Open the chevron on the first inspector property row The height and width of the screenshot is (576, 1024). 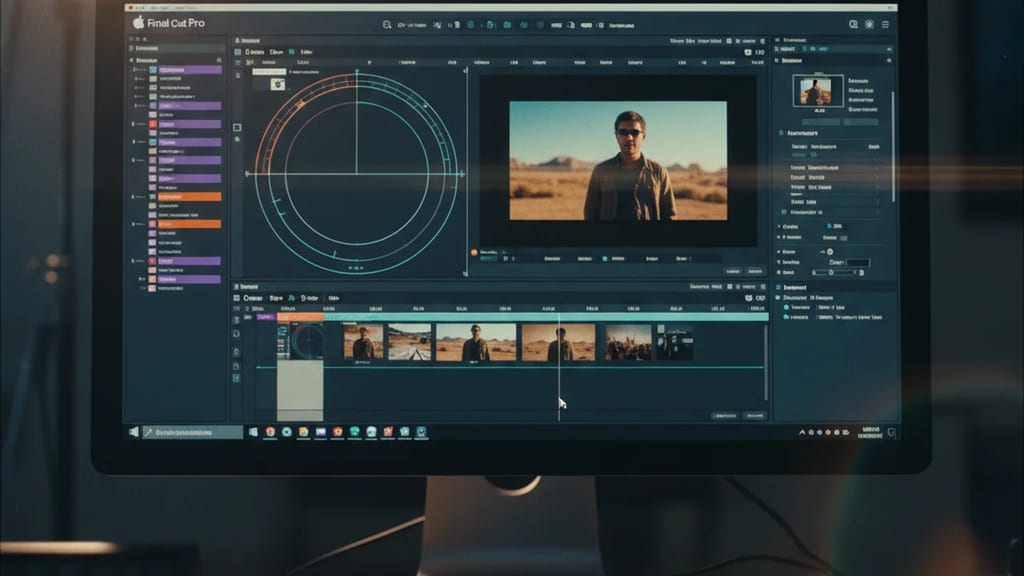877,168
